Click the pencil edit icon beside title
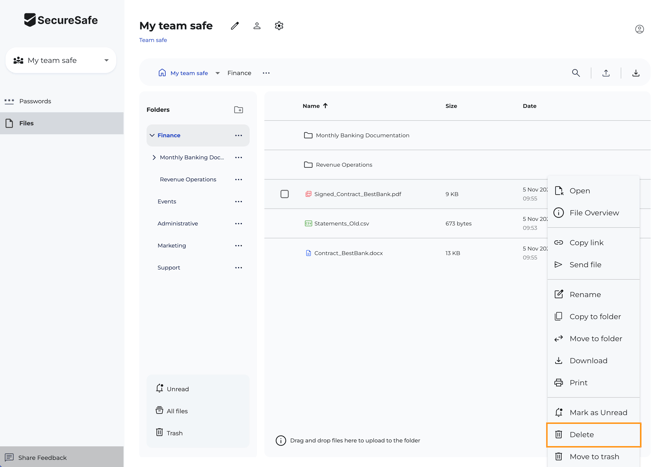670x467 pixels. tap(235, 26)
